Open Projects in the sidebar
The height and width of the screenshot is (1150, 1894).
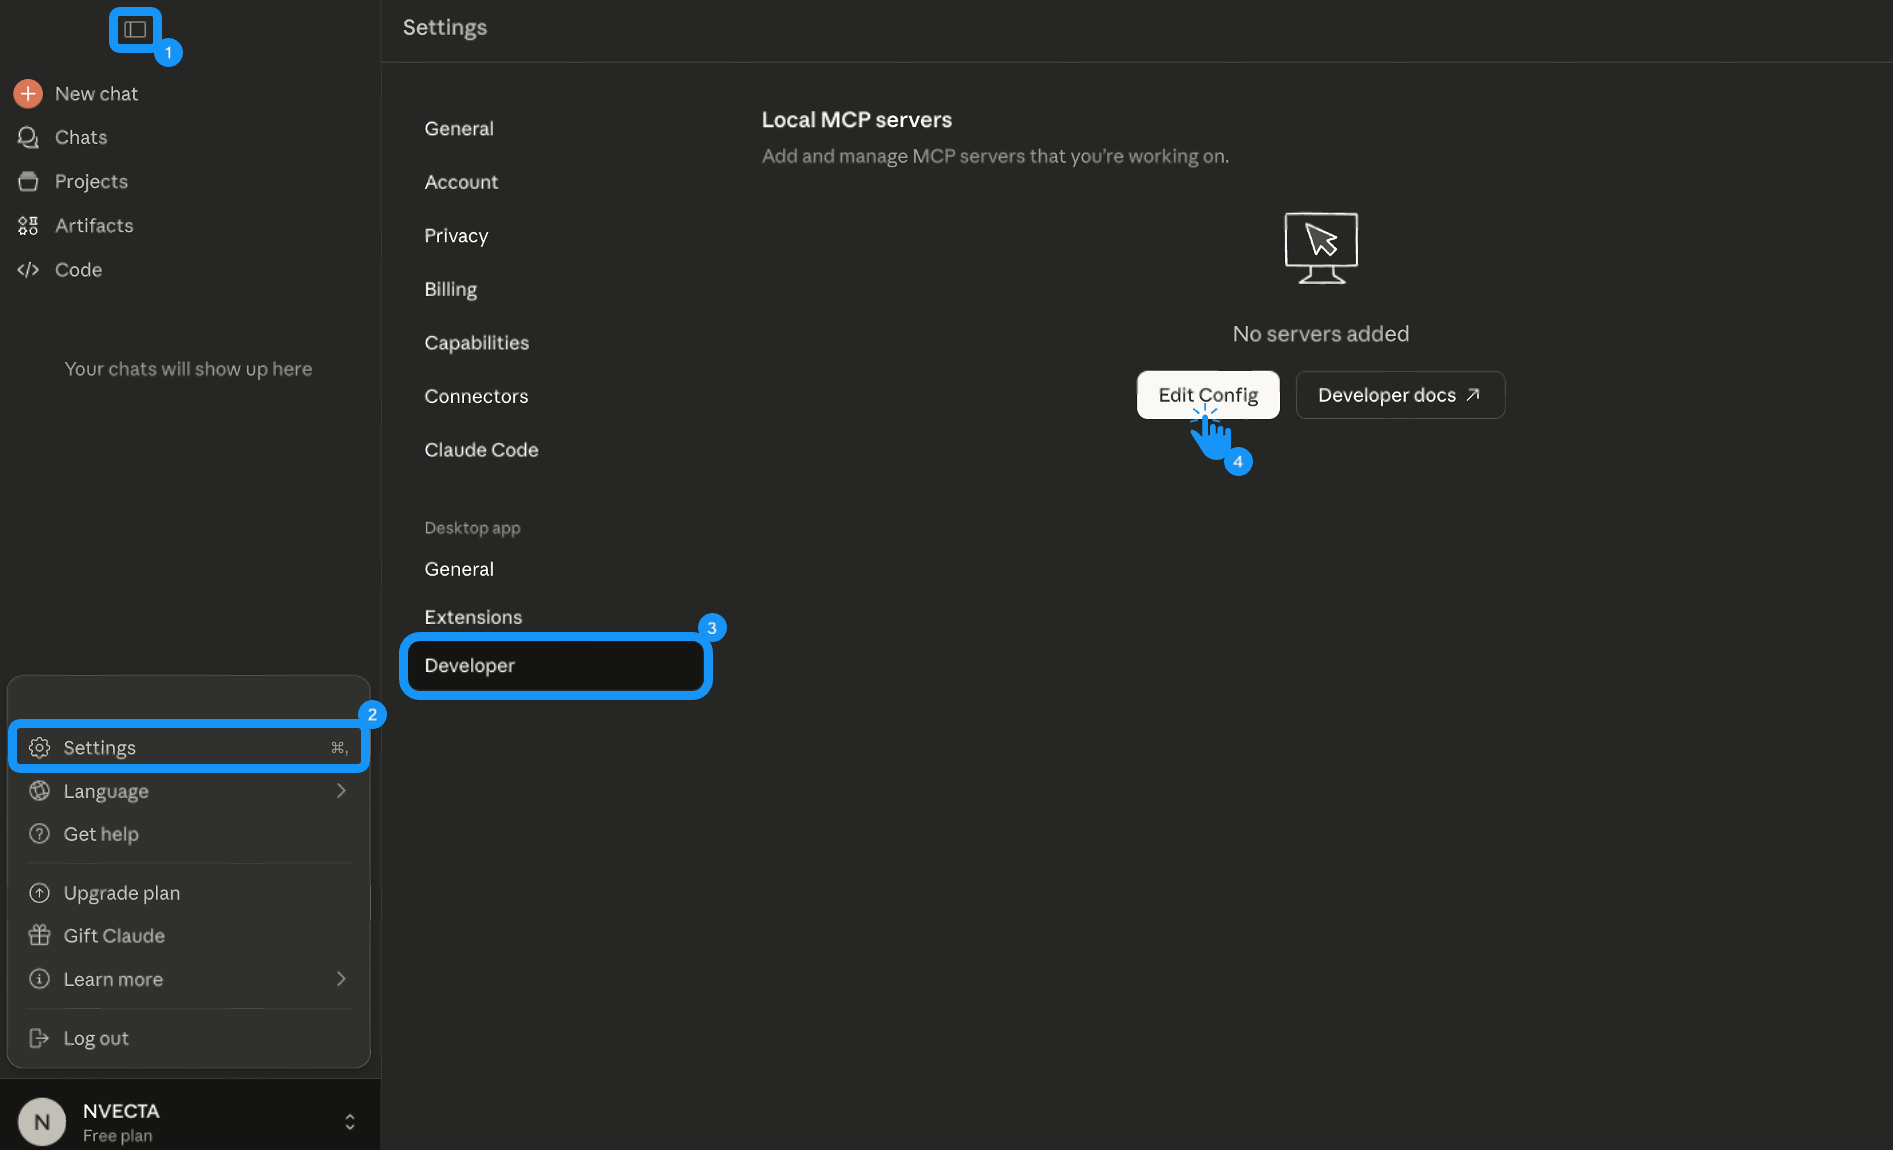91,181
